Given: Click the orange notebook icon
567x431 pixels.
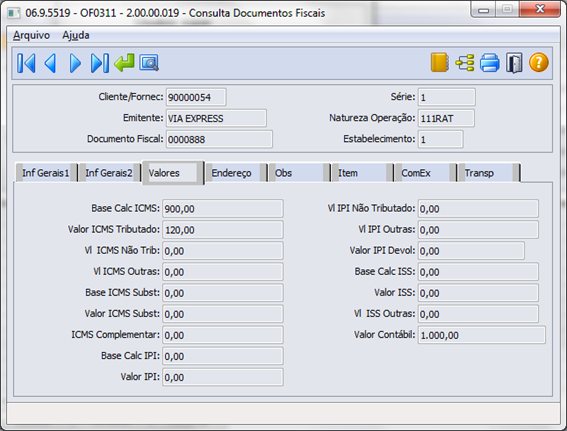Looking at the screenshot, I should pos(440,63).
